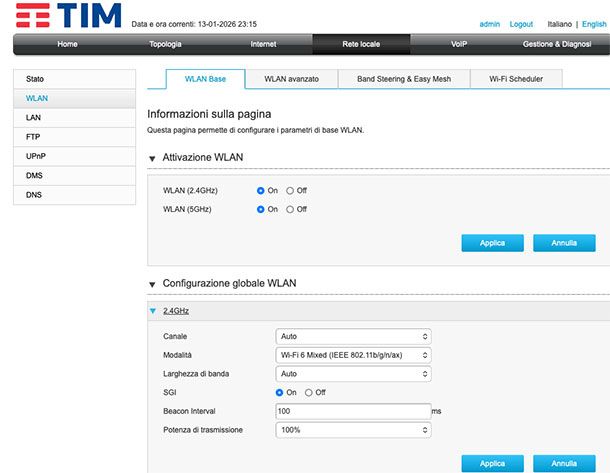Open the Larghezza di banda dropdown
Viewport: 610px width, 473px height.
[353, 374]
